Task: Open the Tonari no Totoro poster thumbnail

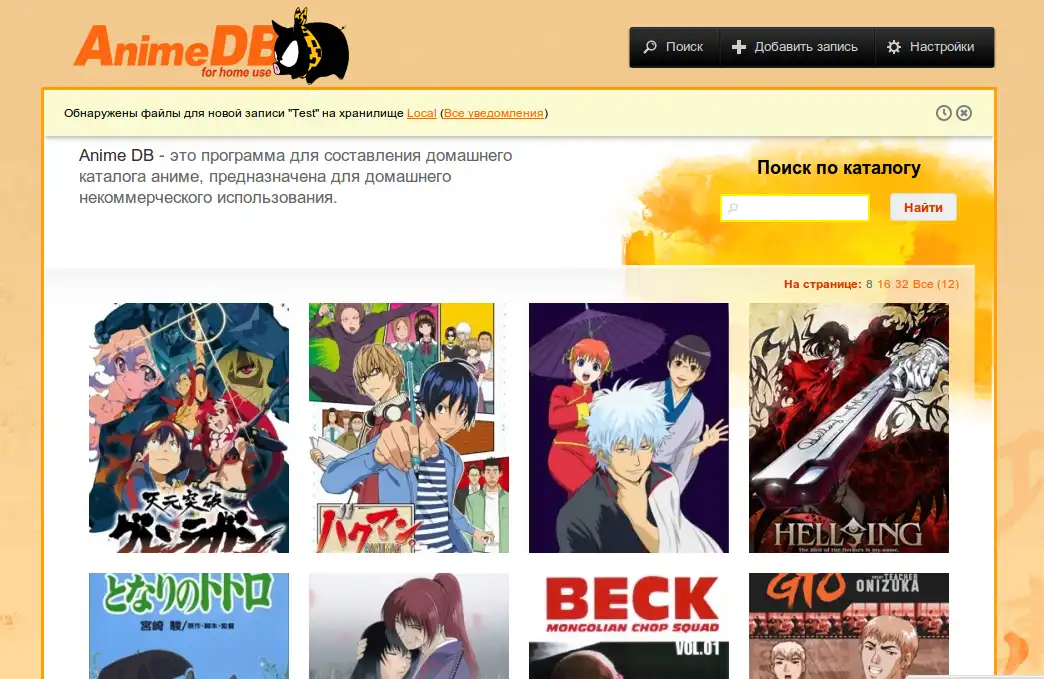Action: click(x=189, y=626)
